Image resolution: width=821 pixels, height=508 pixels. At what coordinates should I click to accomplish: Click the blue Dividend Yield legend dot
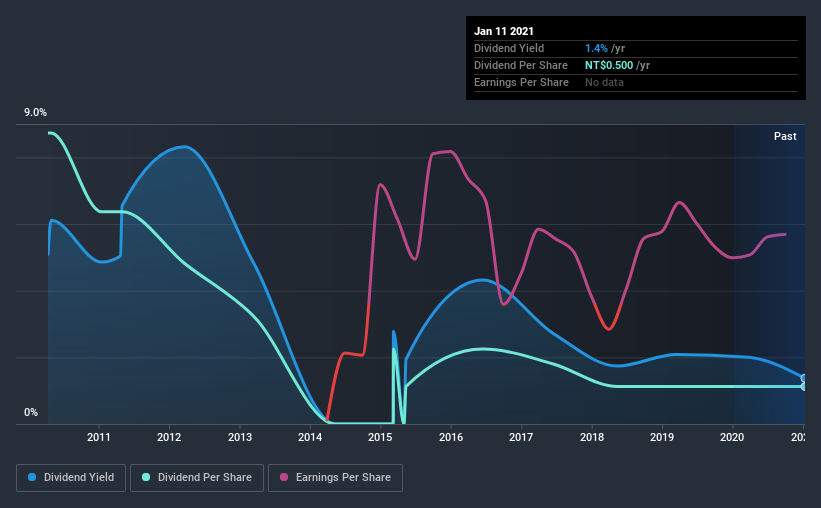pyautogui.click(x=32, y=477)
